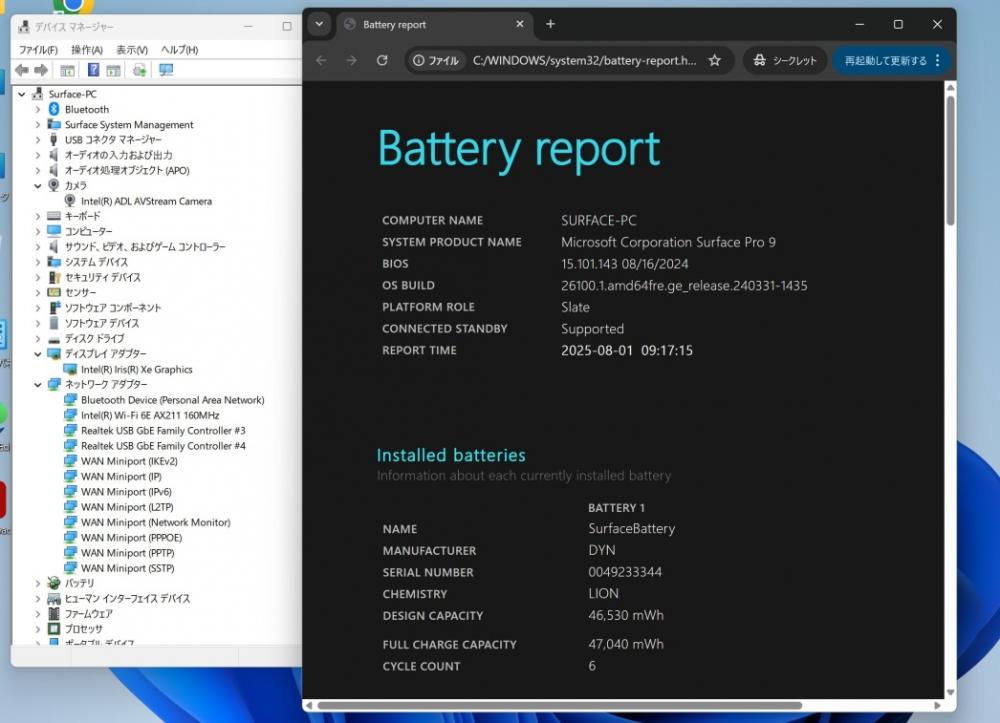This screenshot has height=723, width=1000.
Task: Select the USB コネクタ マネージャー label
Action: 114,140
